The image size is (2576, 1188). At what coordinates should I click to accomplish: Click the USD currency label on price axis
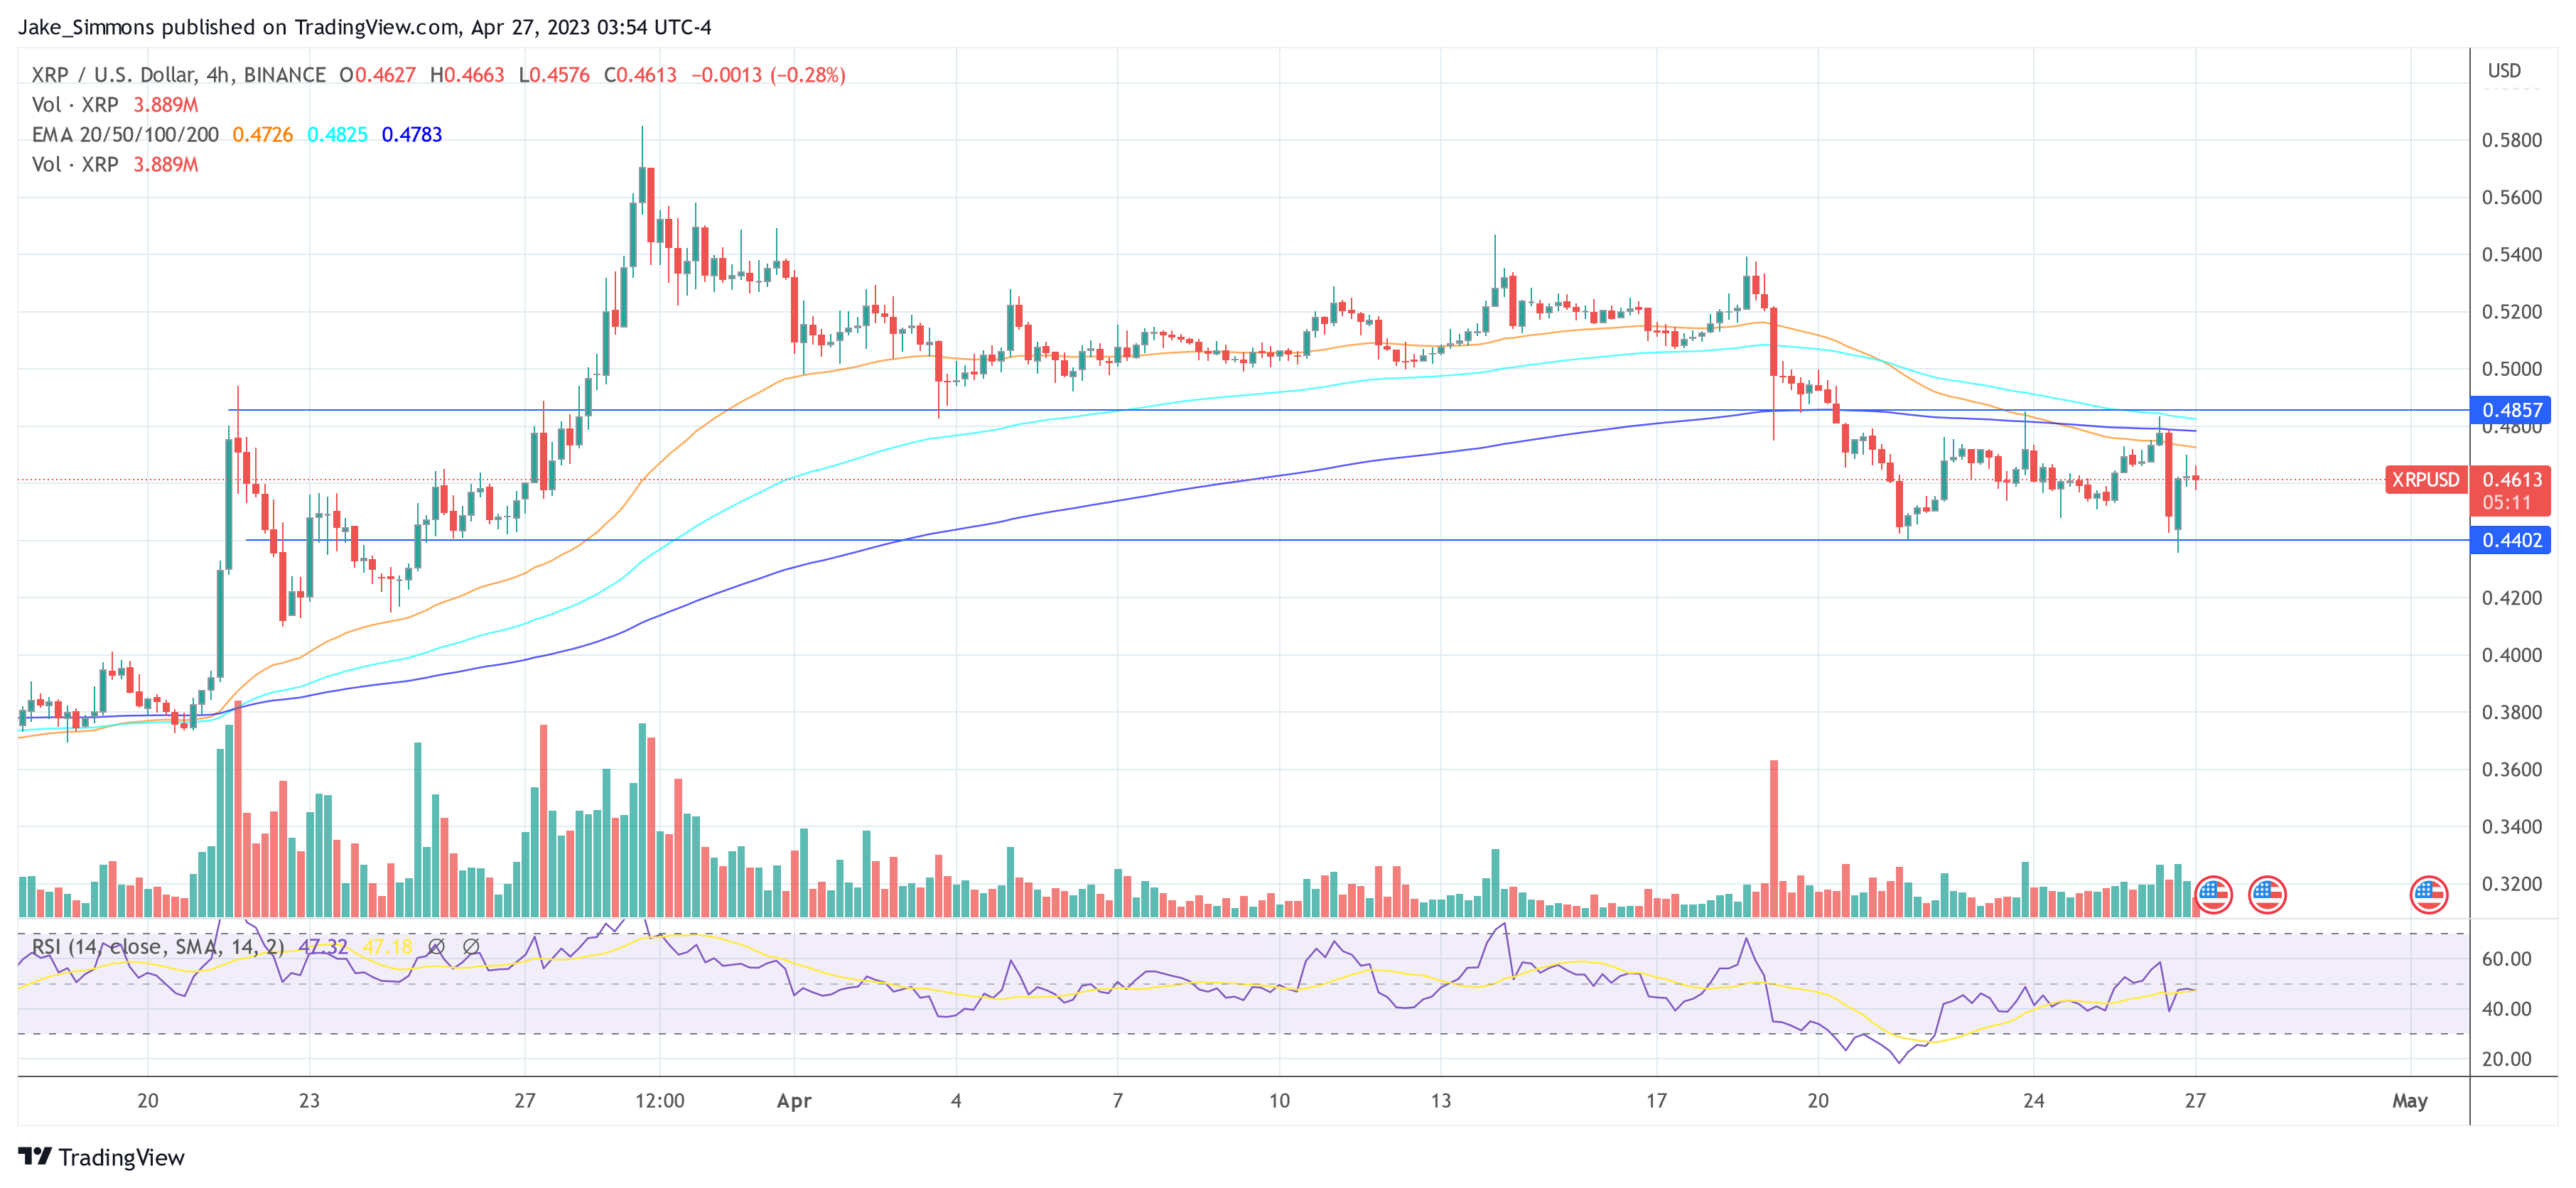point(2504,71)
